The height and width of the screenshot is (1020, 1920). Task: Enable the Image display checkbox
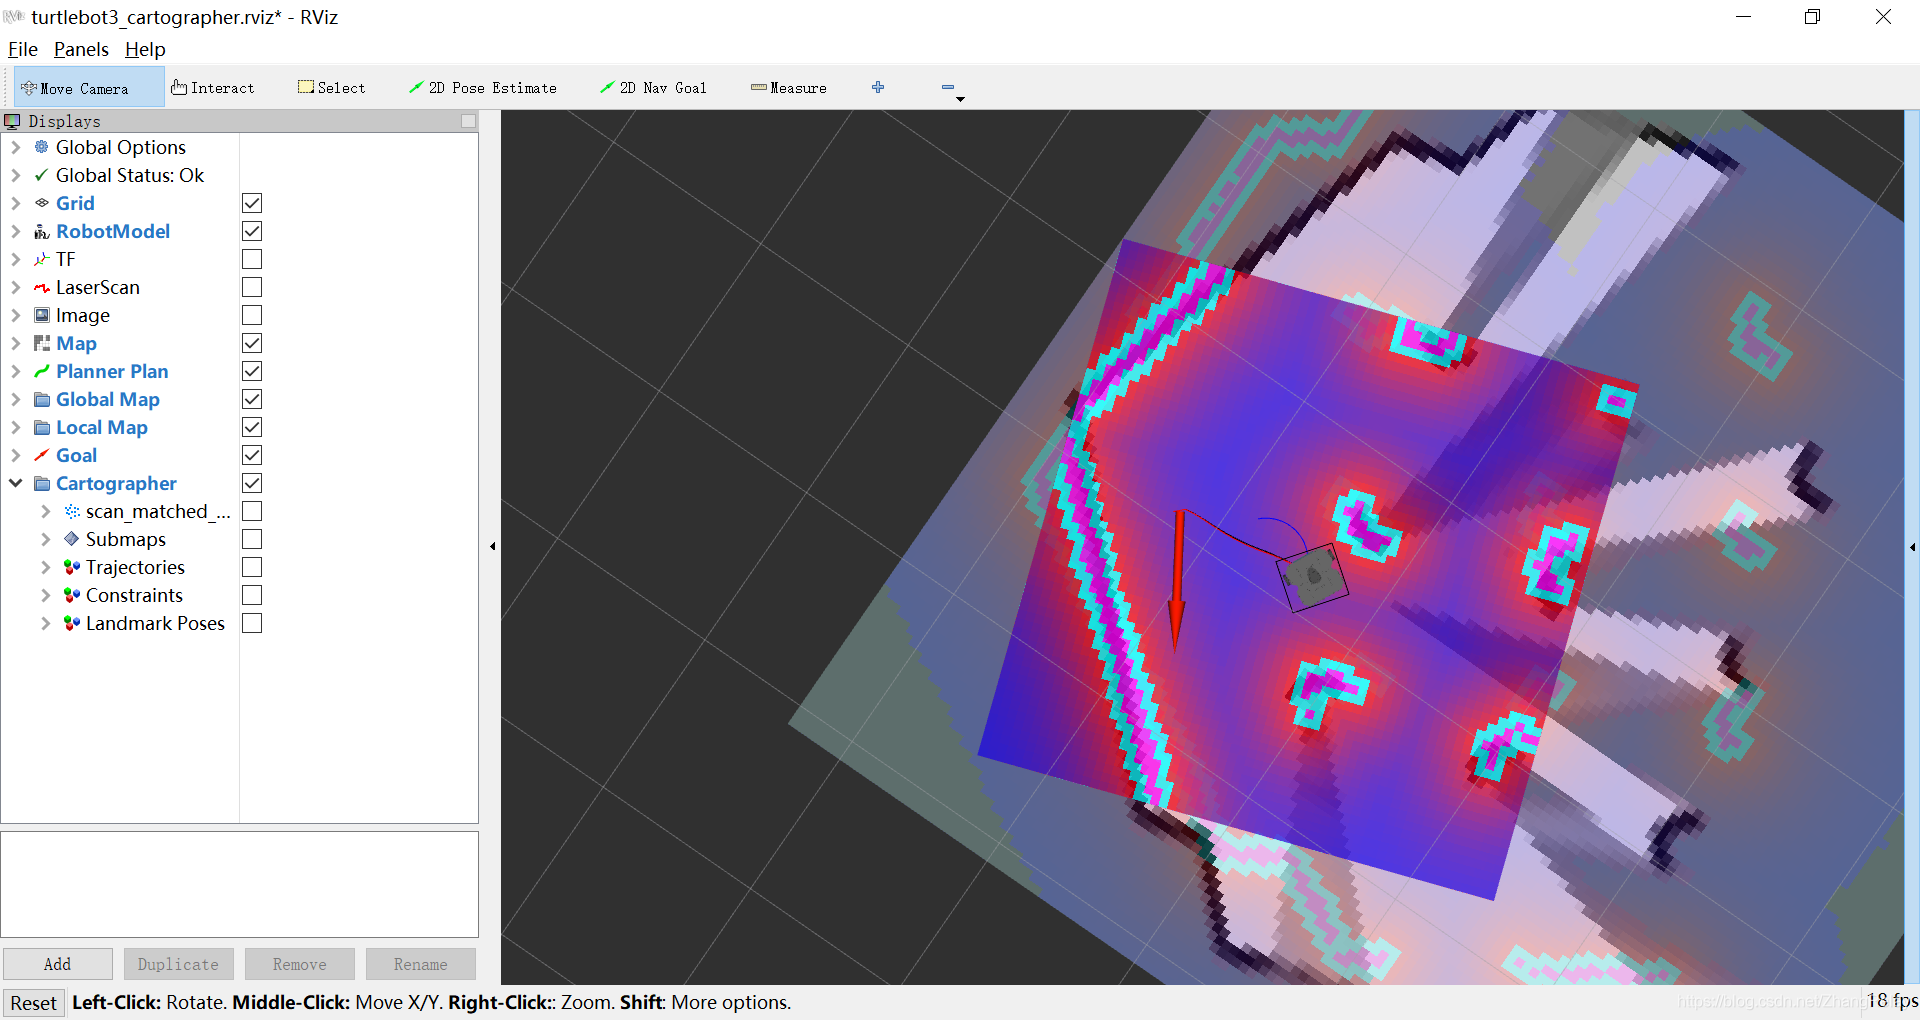click(252, 315)
